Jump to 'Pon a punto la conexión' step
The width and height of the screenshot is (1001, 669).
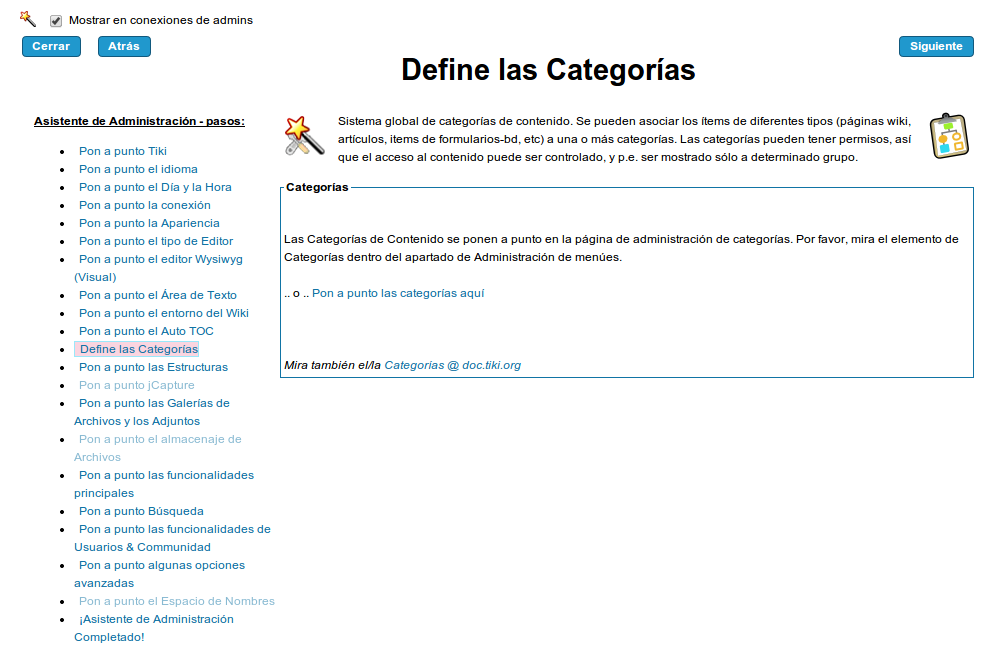click(145, 205)
